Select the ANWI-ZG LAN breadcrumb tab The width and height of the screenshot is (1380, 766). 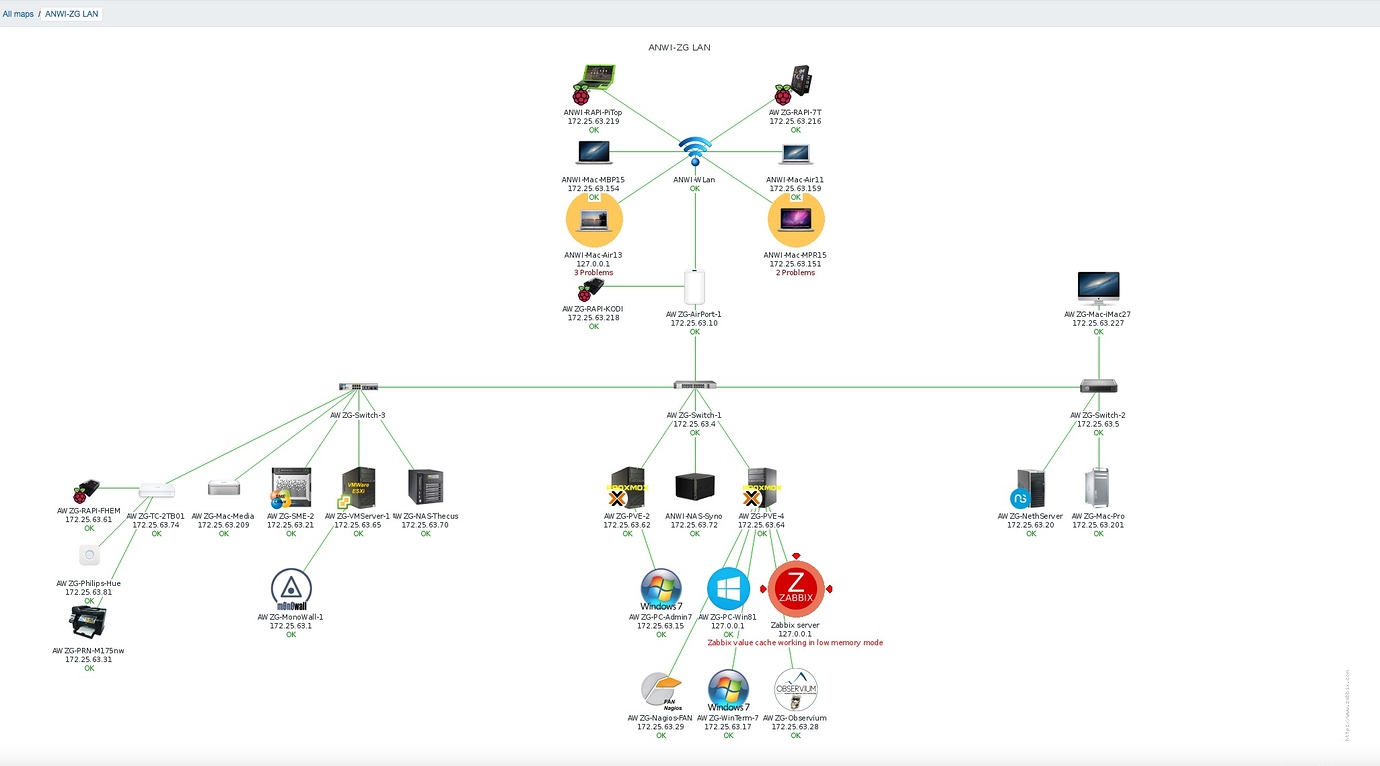point(69,14)
